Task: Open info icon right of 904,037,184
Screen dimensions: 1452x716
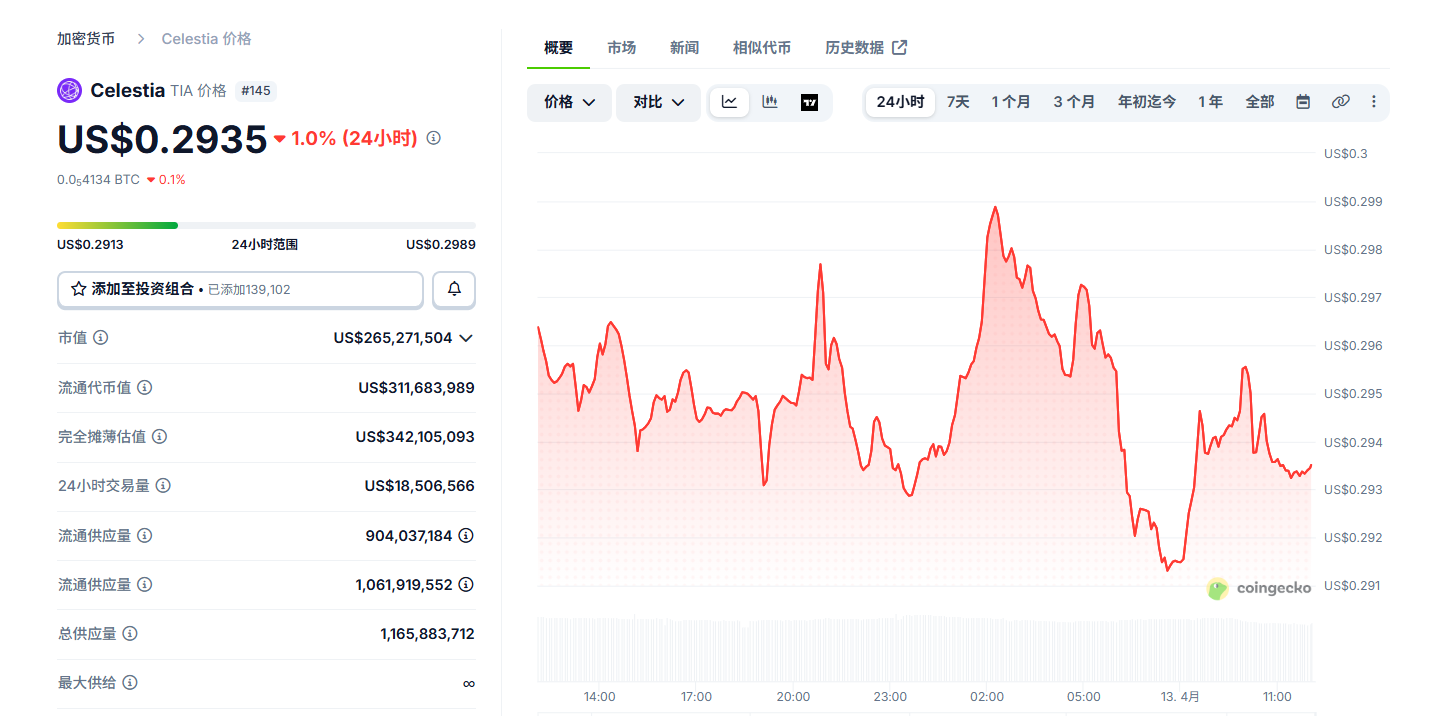Action: [466, 535]
